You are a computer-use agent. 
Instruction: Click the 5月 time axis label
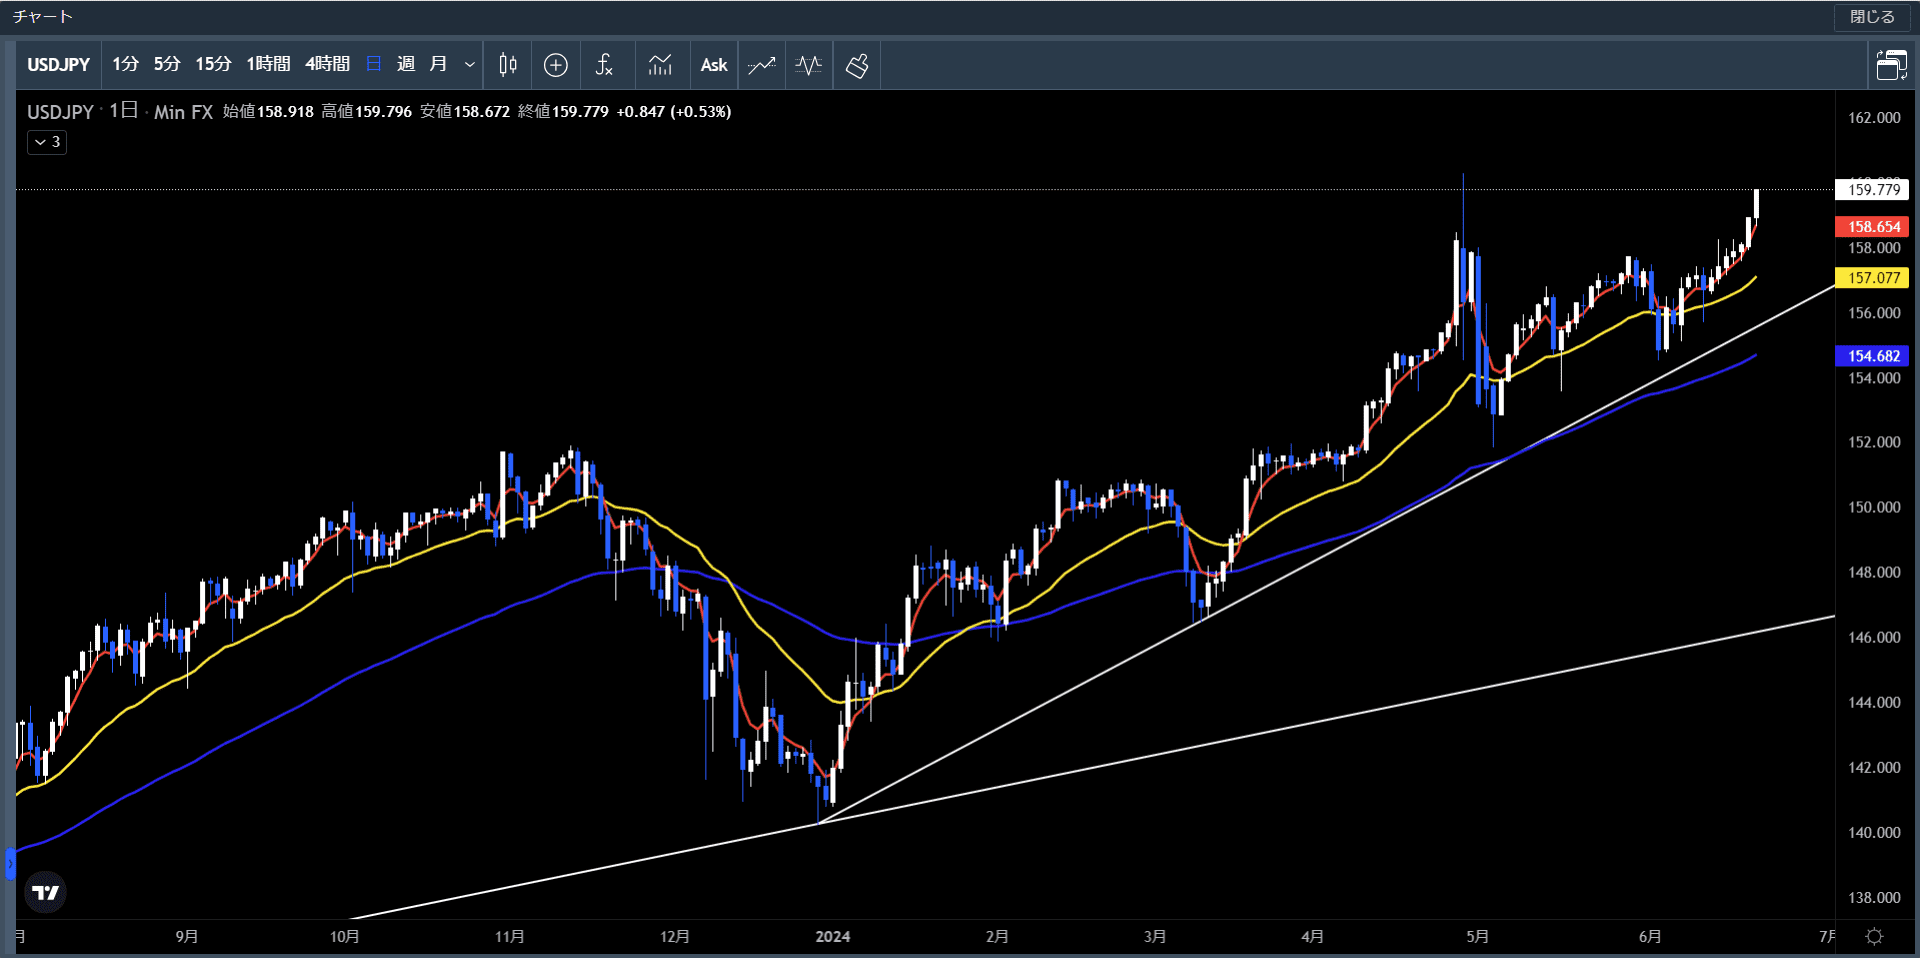coord(1477,937)
